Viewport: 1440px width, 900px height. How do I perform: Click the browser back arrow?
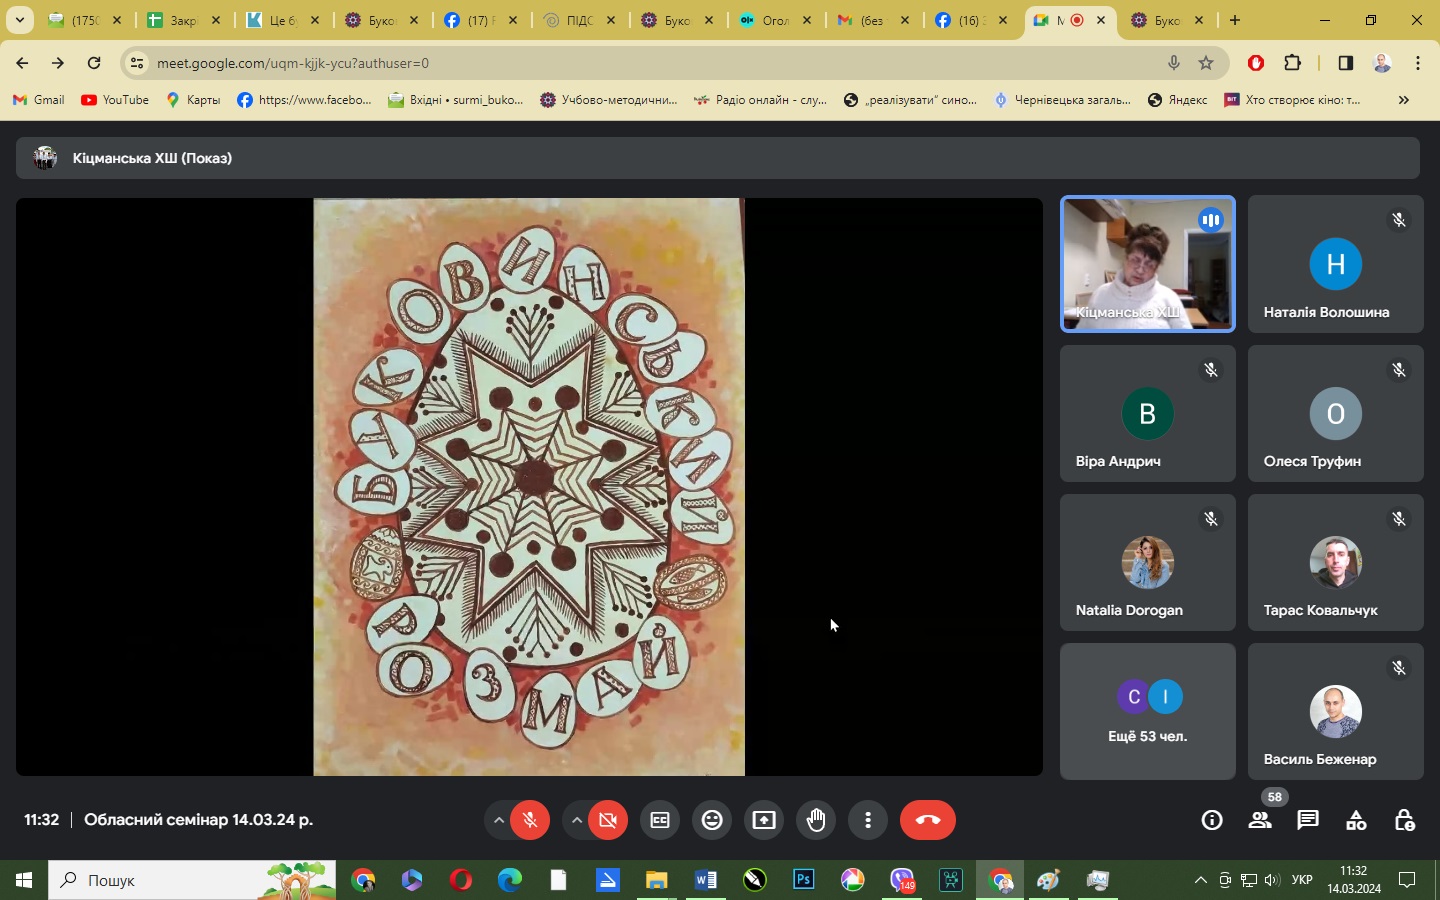pos(22,63)
